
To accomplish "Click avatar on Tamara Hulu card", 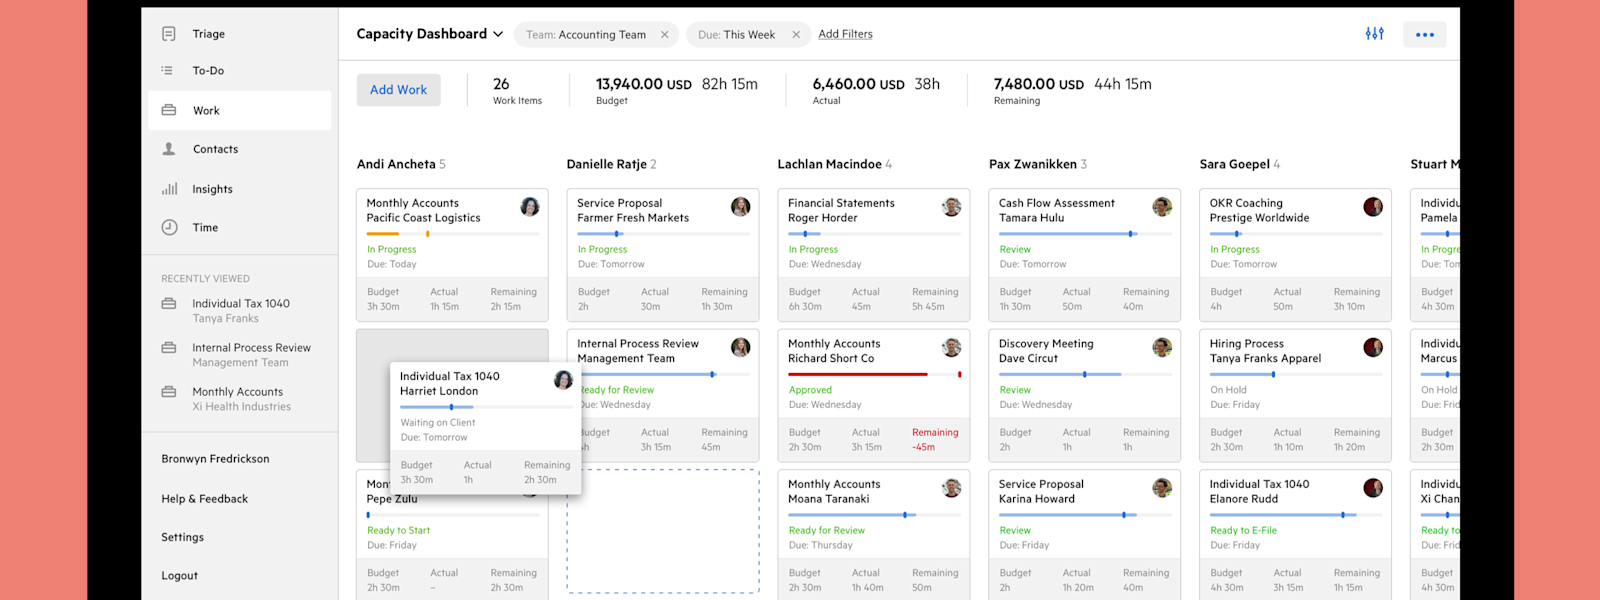I will (x=1162, y=207).
